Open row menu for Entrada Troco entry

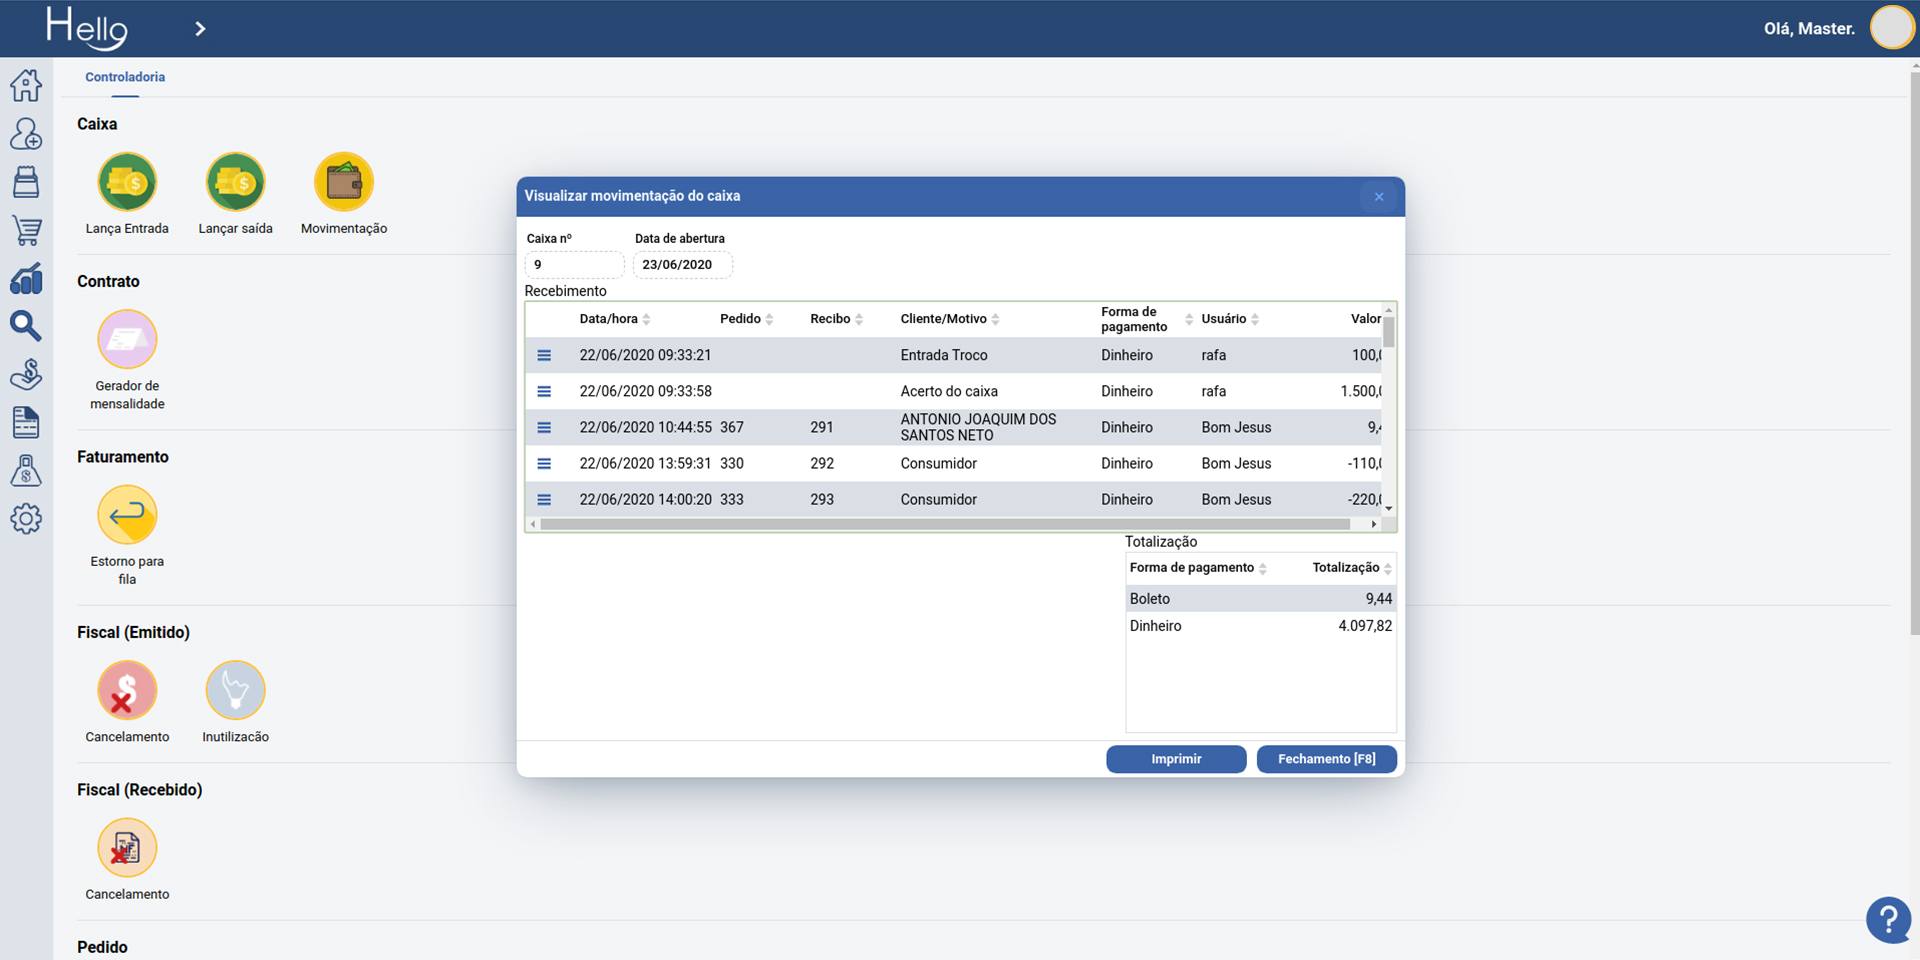tap(544, 355)
